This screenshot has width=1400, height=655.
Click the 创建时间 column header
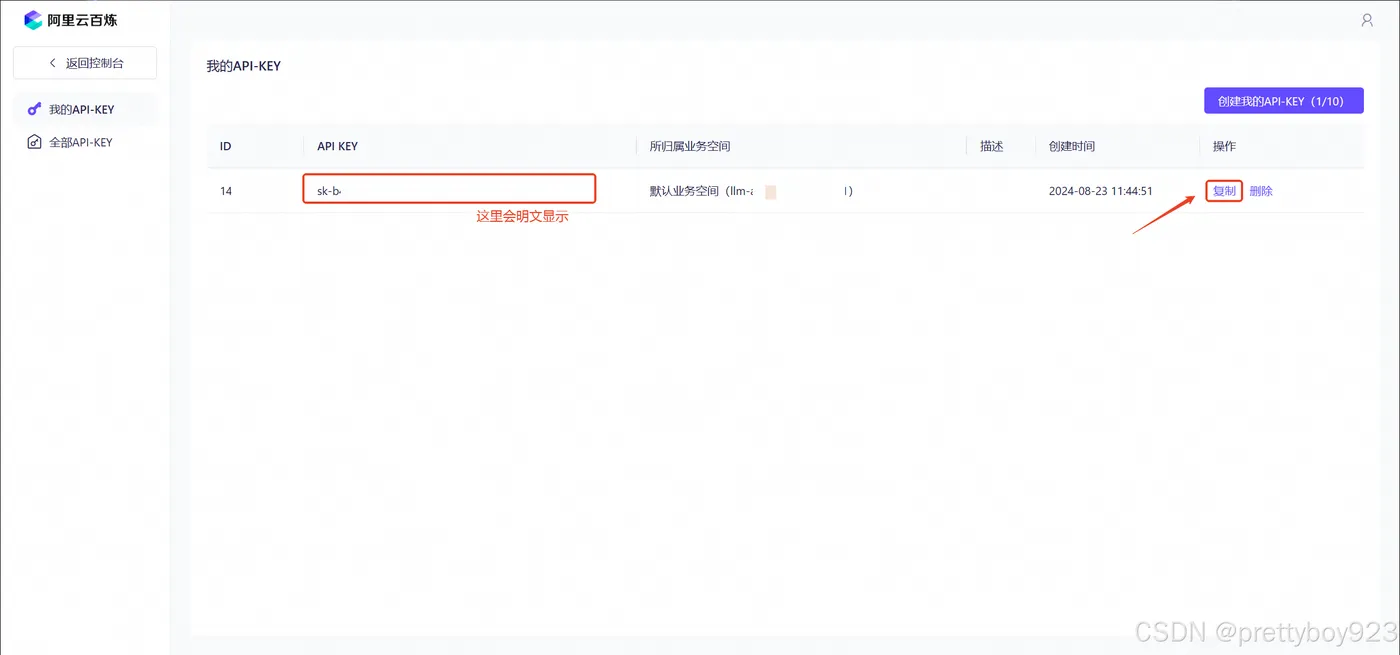pyautogui.click(x=1072, y=146)
